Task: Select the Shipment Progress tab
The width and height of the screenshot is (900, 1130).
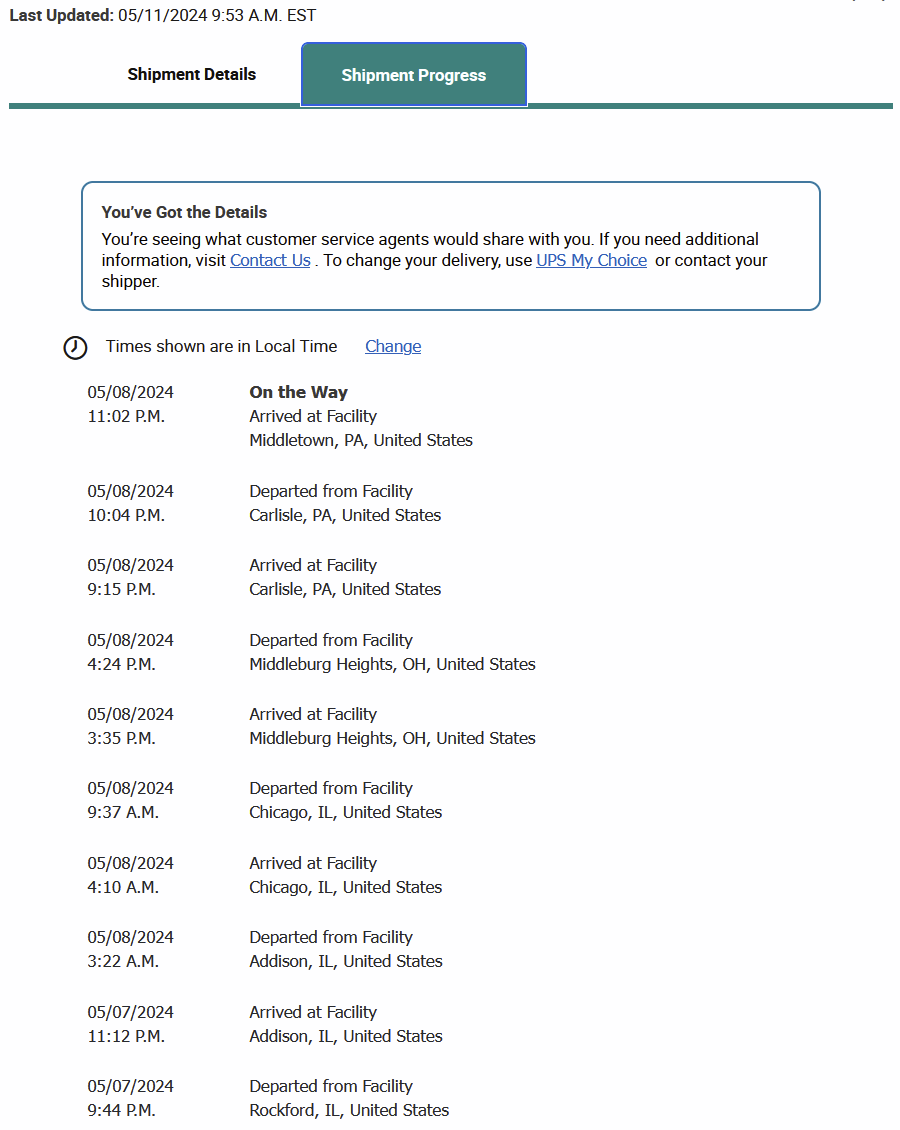Action: [413, 75]
